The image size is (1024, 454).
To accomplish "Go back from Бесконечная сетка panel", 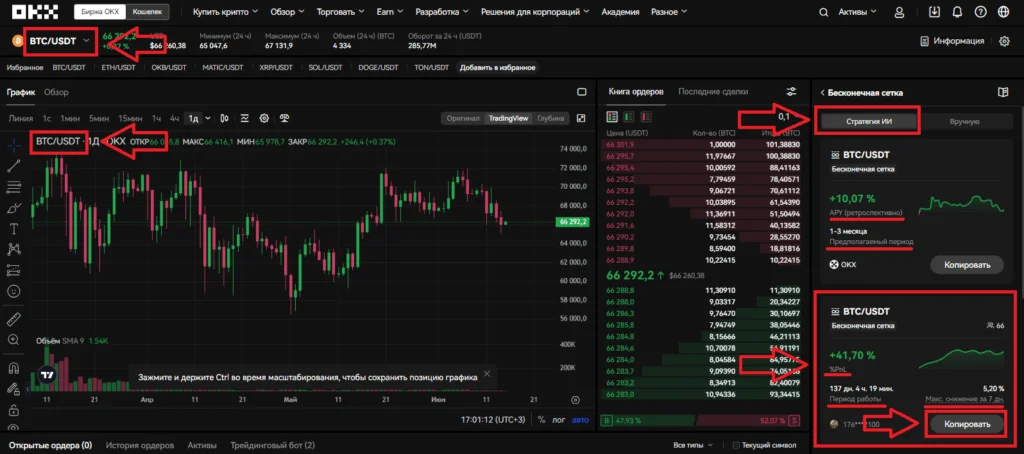I will pyautogui.click(x=823, y=93).
